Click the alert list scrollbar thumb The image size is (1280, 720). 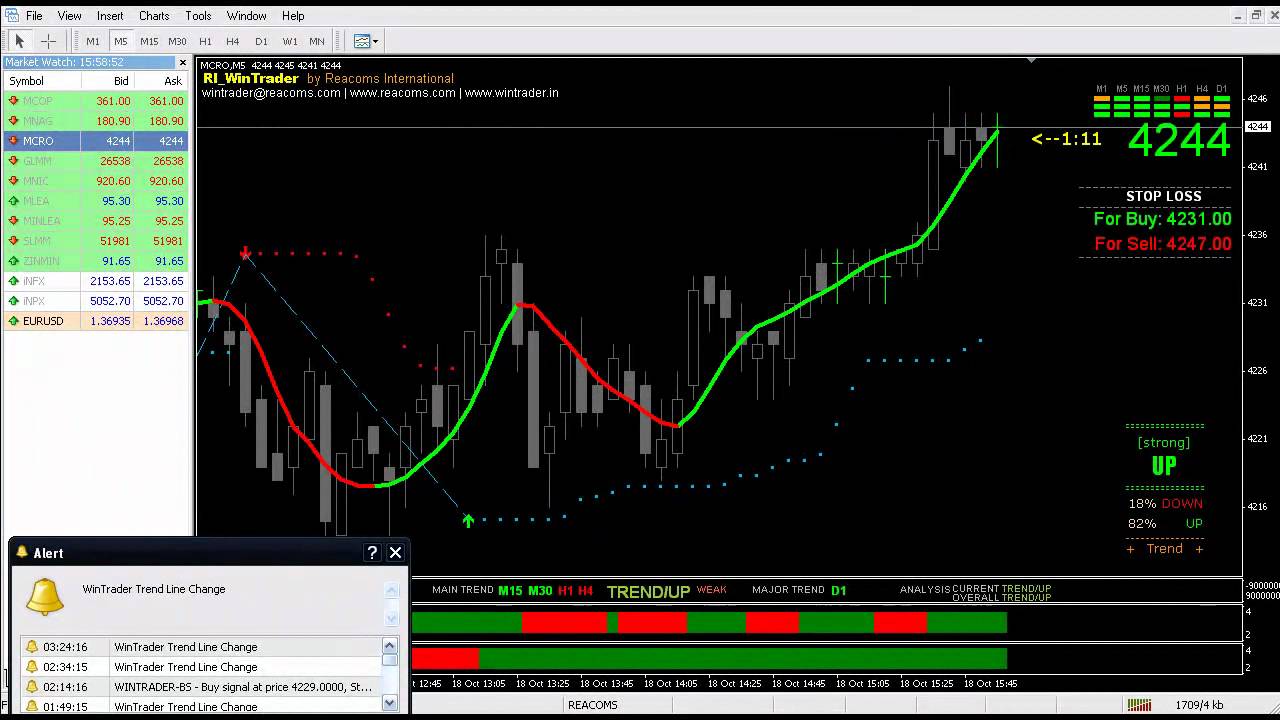(x=390, y=660)
